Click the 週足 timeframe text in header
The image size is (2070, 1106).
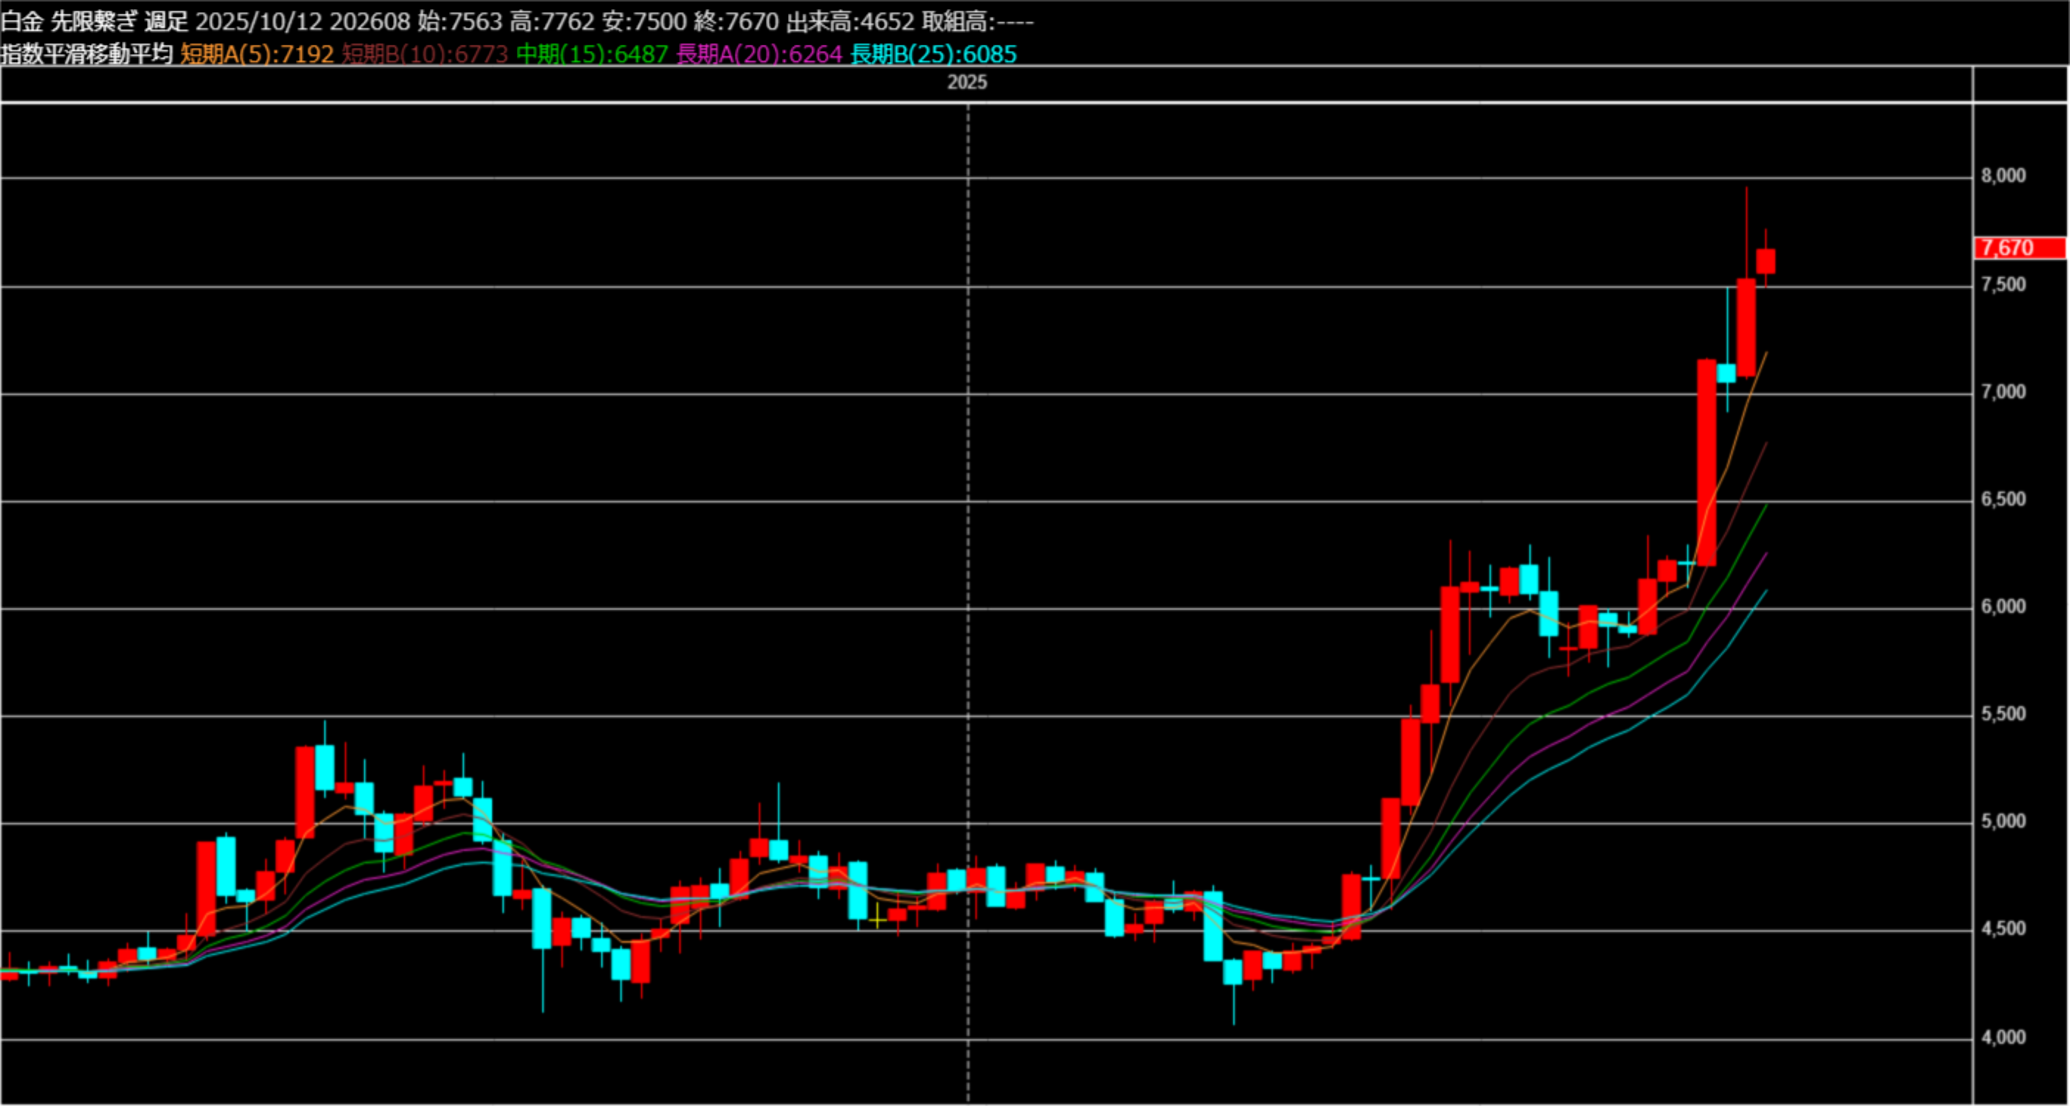[166, 21]
